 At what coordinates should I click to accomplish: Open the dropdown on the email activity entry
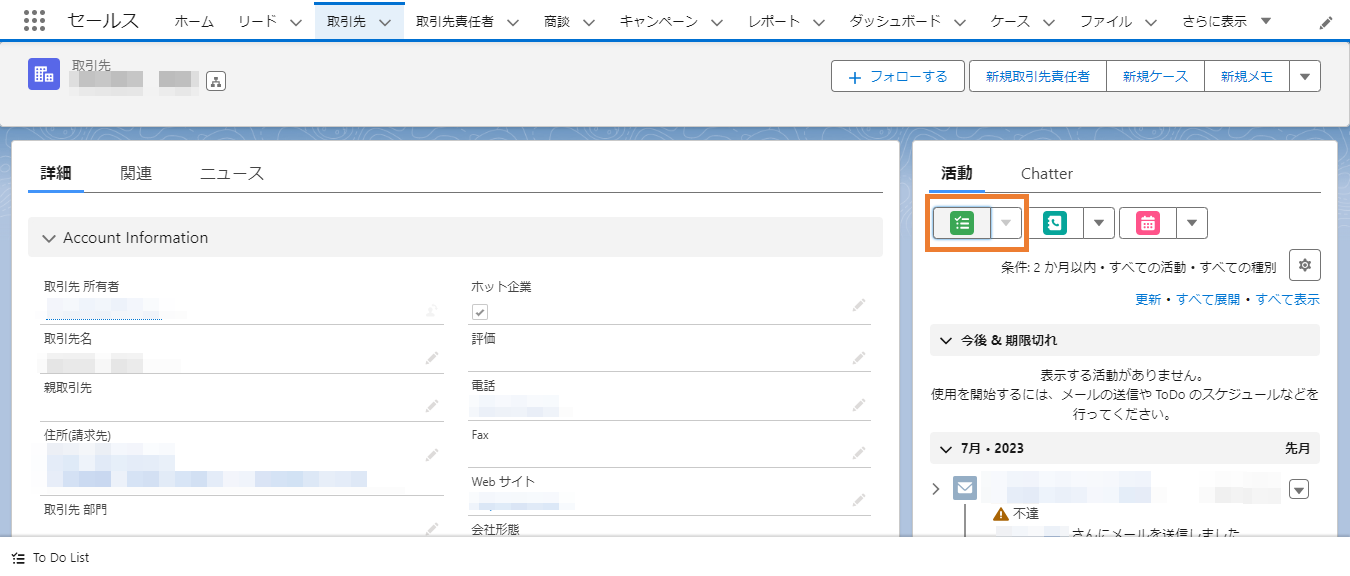[1298, 488]
